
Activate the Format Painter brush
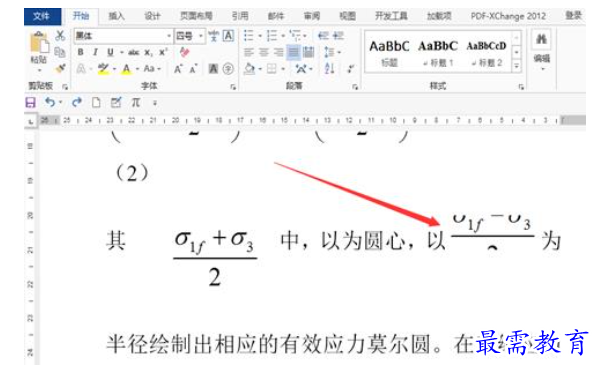pos(60,68)
